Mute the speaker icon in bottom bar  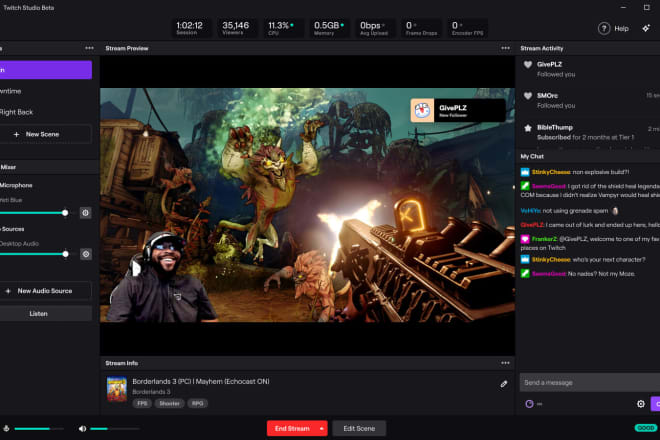point(82,429)
